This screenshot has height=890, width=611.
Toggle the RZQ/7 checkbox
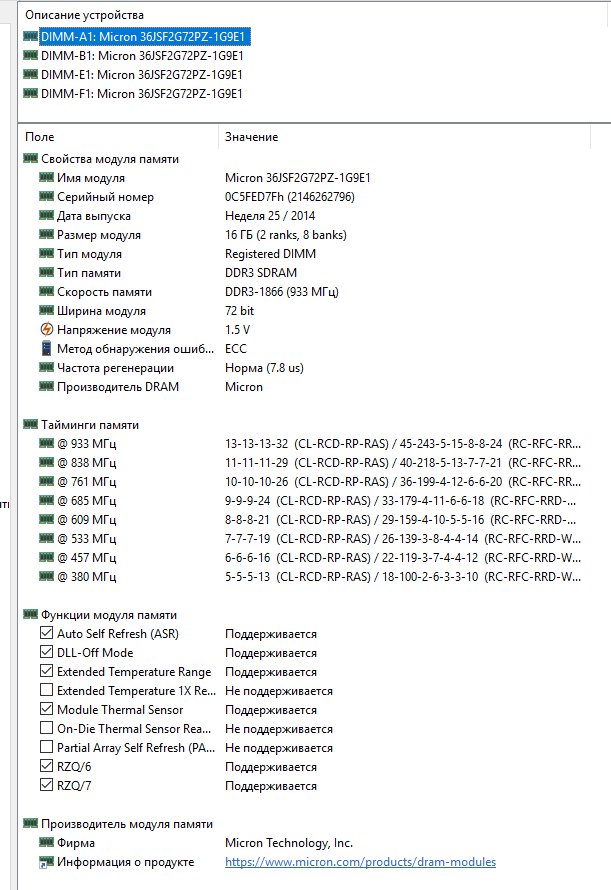(x=47, y=785)
